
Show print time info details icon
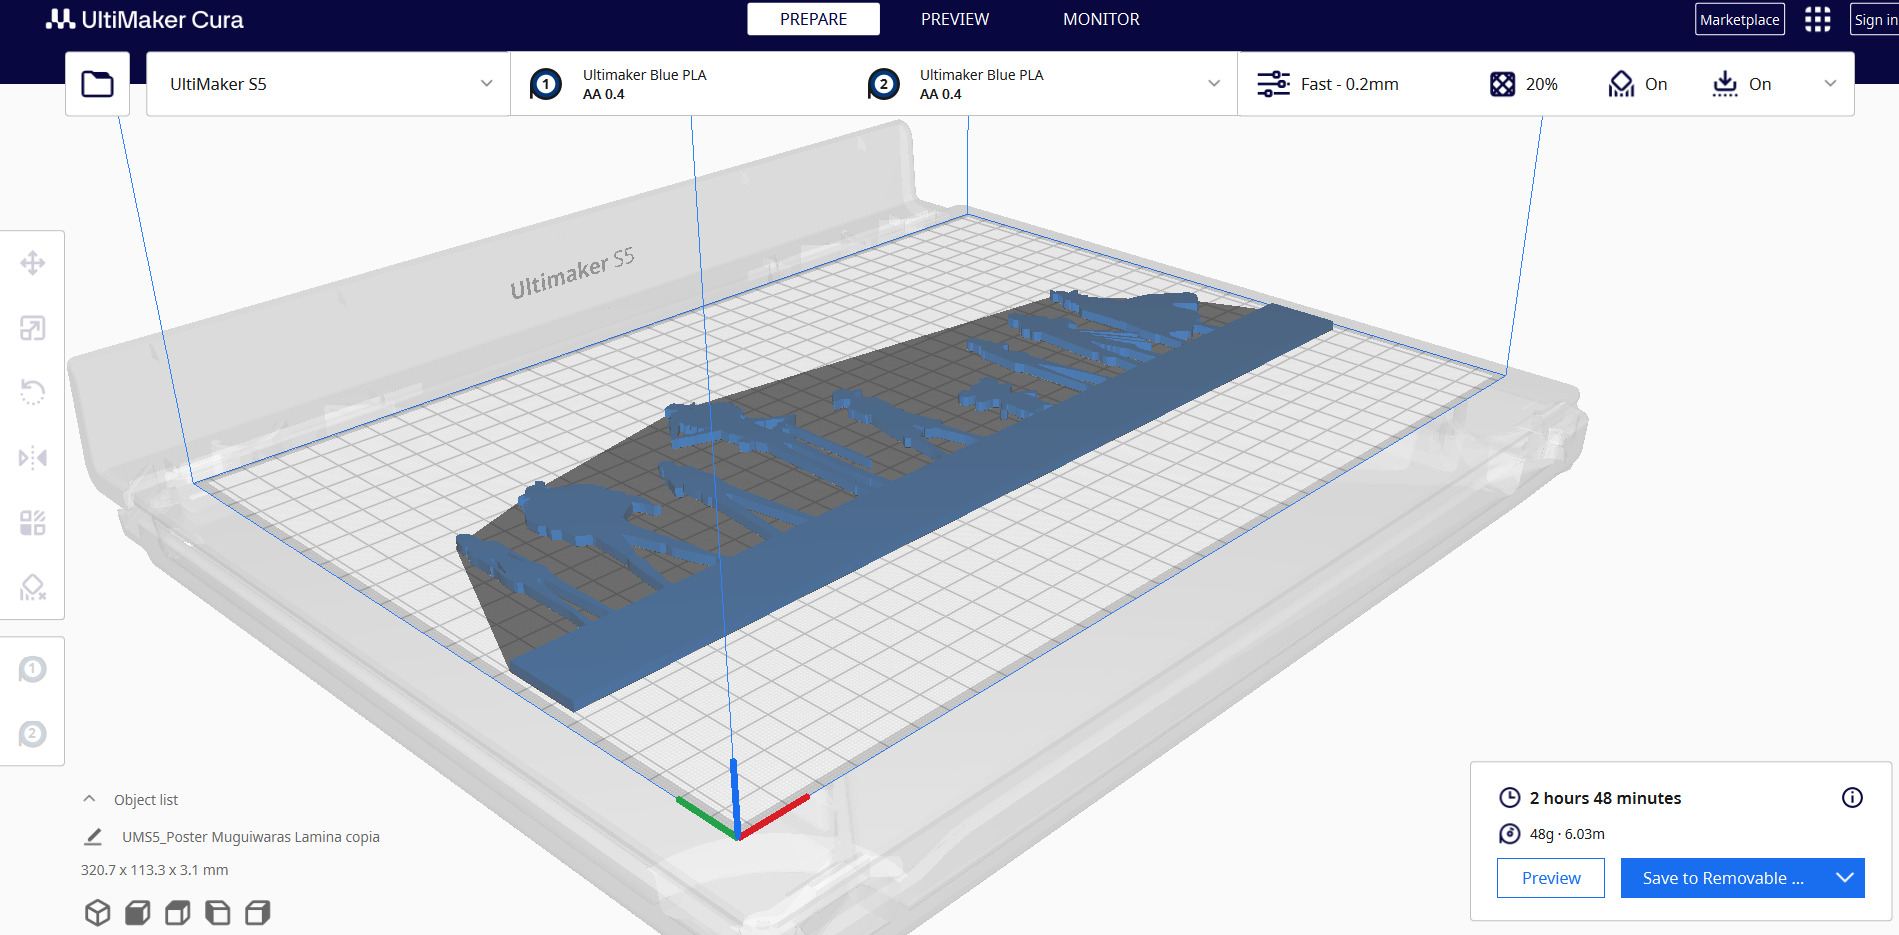[1852, 797]
